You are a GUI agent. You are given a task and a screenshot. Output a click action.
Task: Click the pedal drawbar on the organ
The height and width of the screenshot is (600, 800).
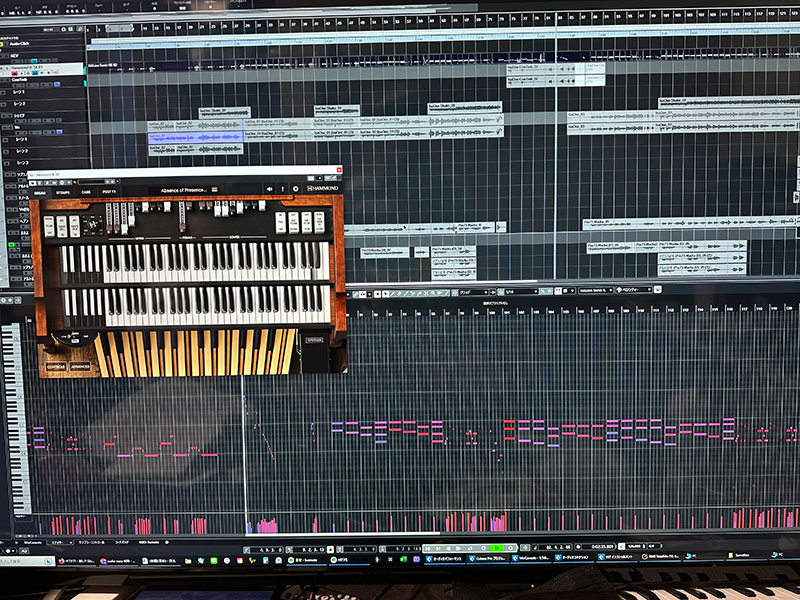(x=182, y=217)
